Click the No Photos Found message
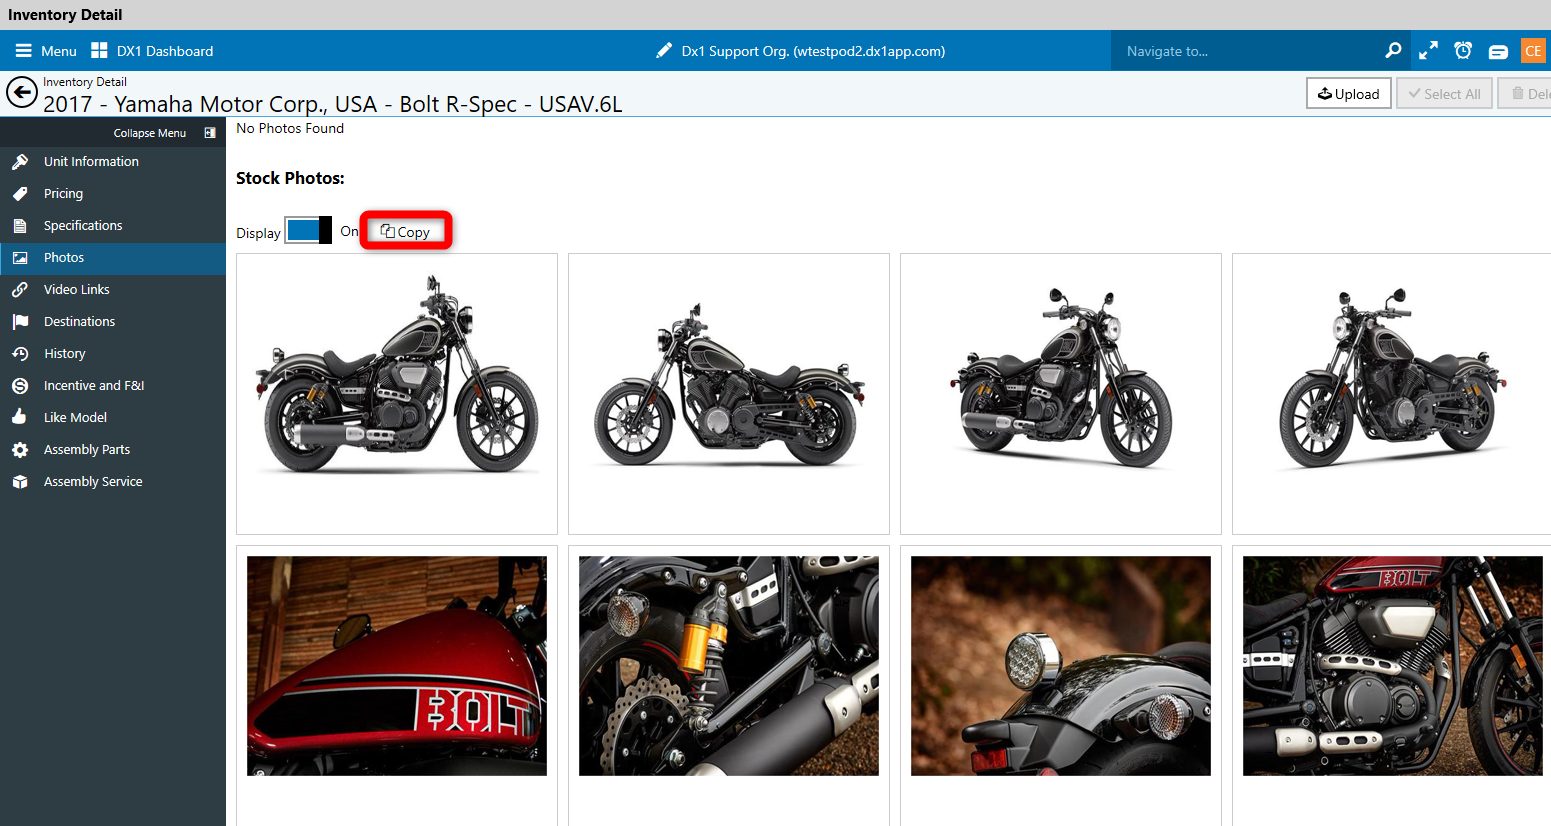The height and width of the screenshot is (826, 1551). [x=290, y=128]
